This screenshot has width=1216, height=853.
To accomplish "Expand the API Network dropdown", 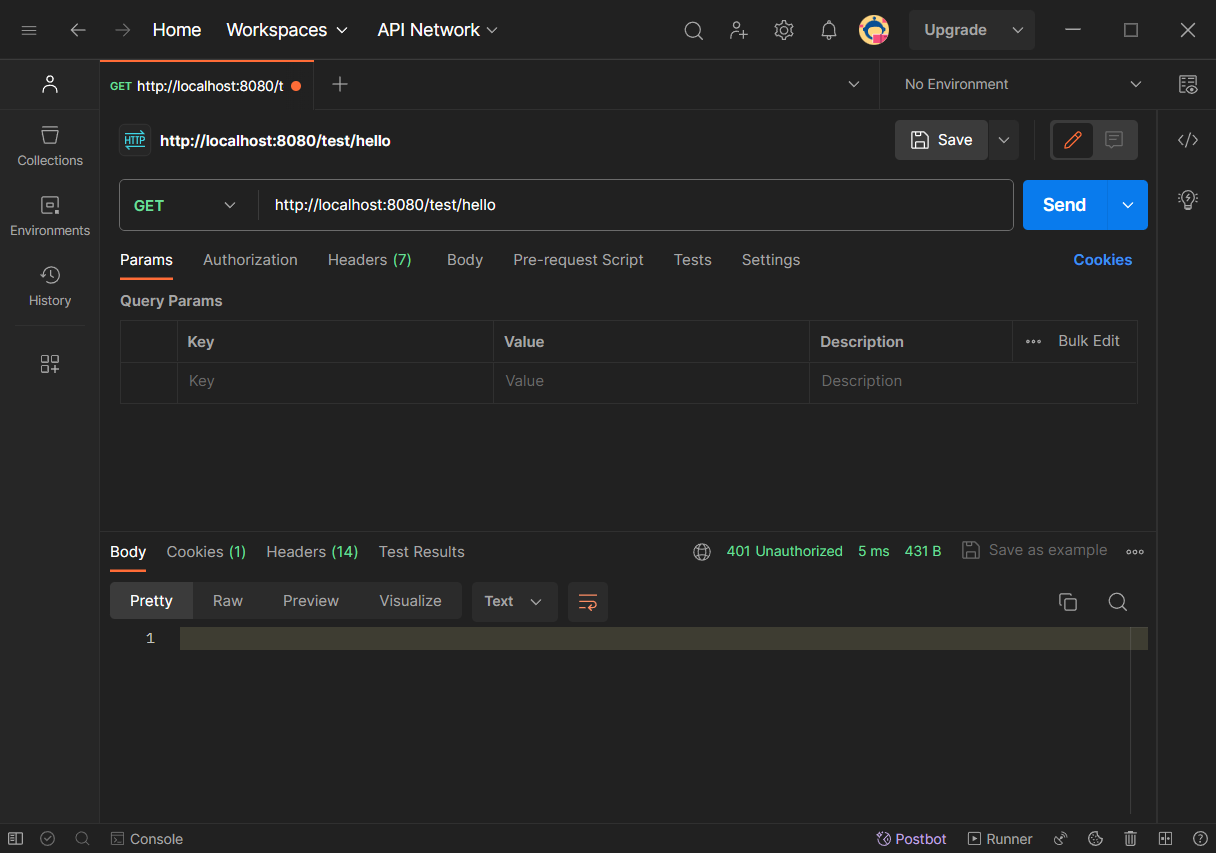I will 437,30.
